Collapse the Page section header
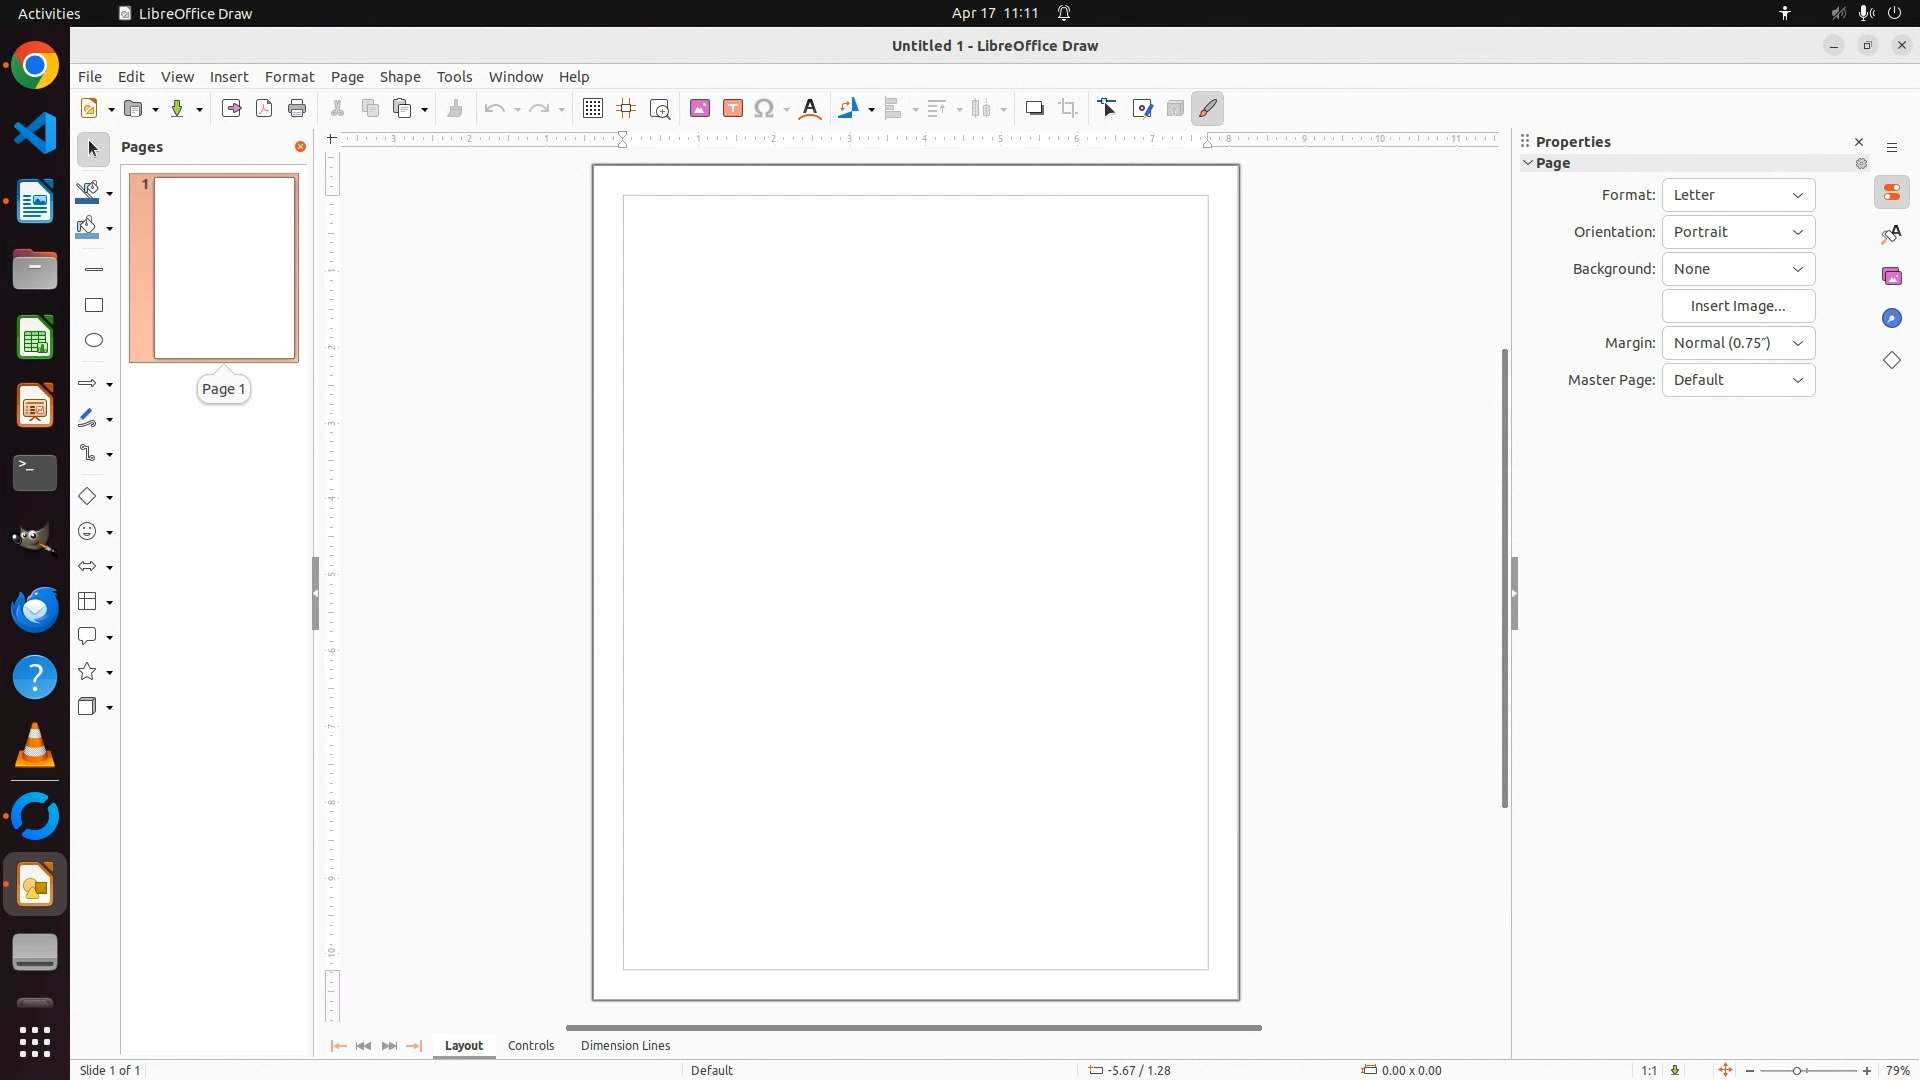The height and width of the screenshot is (1080, 1920). [x=1552, y=164]
